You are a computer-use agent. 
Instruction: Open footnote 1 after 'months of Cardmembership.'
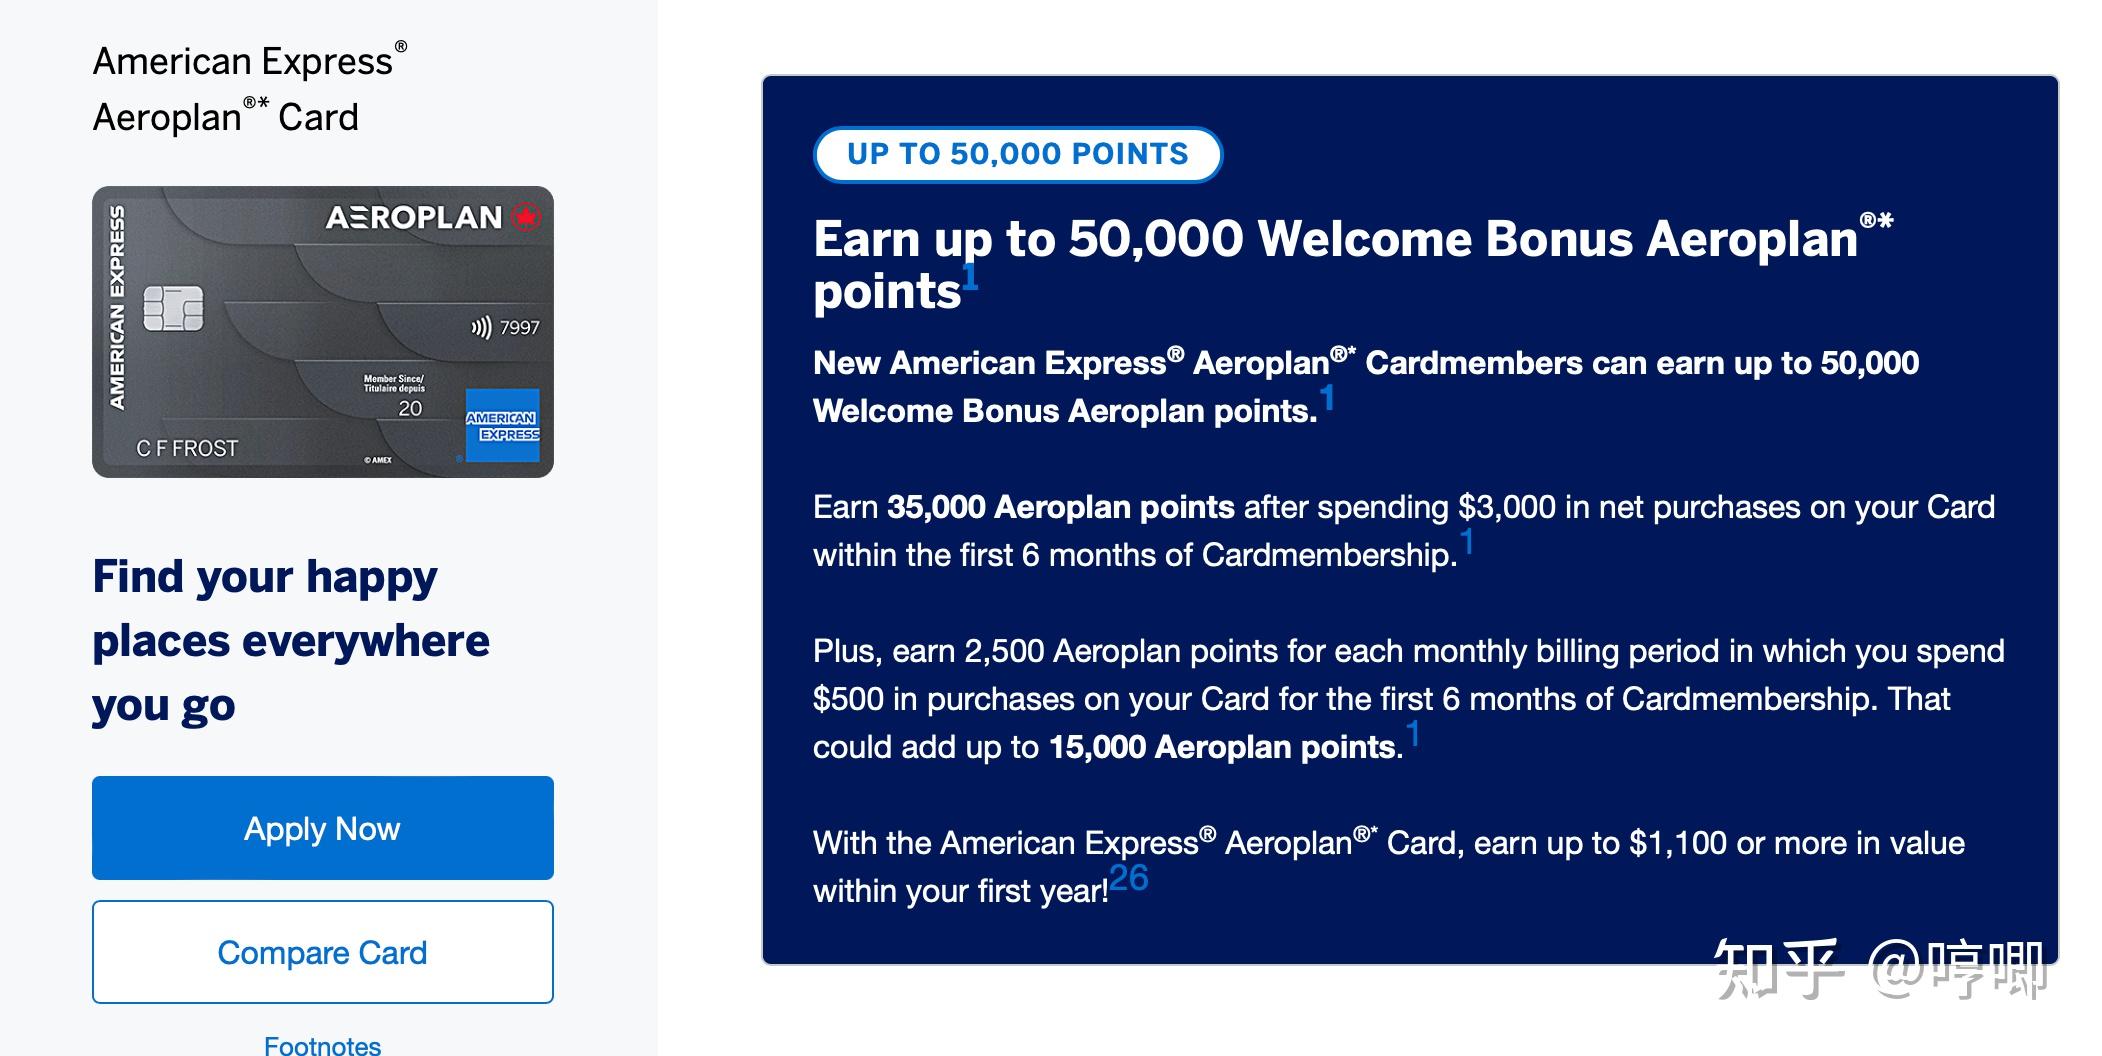(x=1467, y=542)
